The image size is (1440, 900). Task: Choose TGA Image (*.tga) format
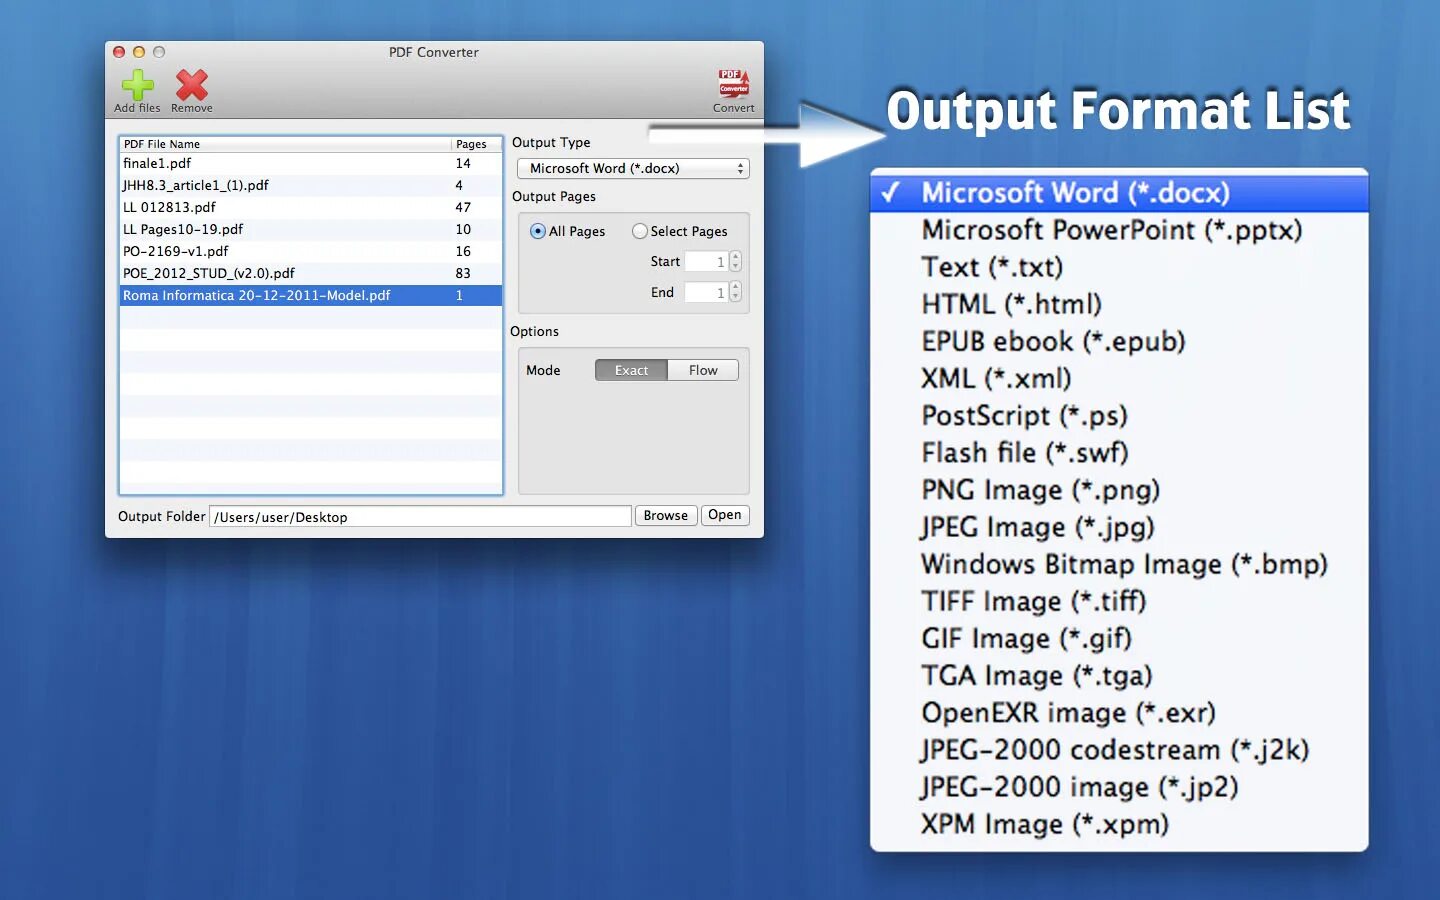[x=1119, y=675]
